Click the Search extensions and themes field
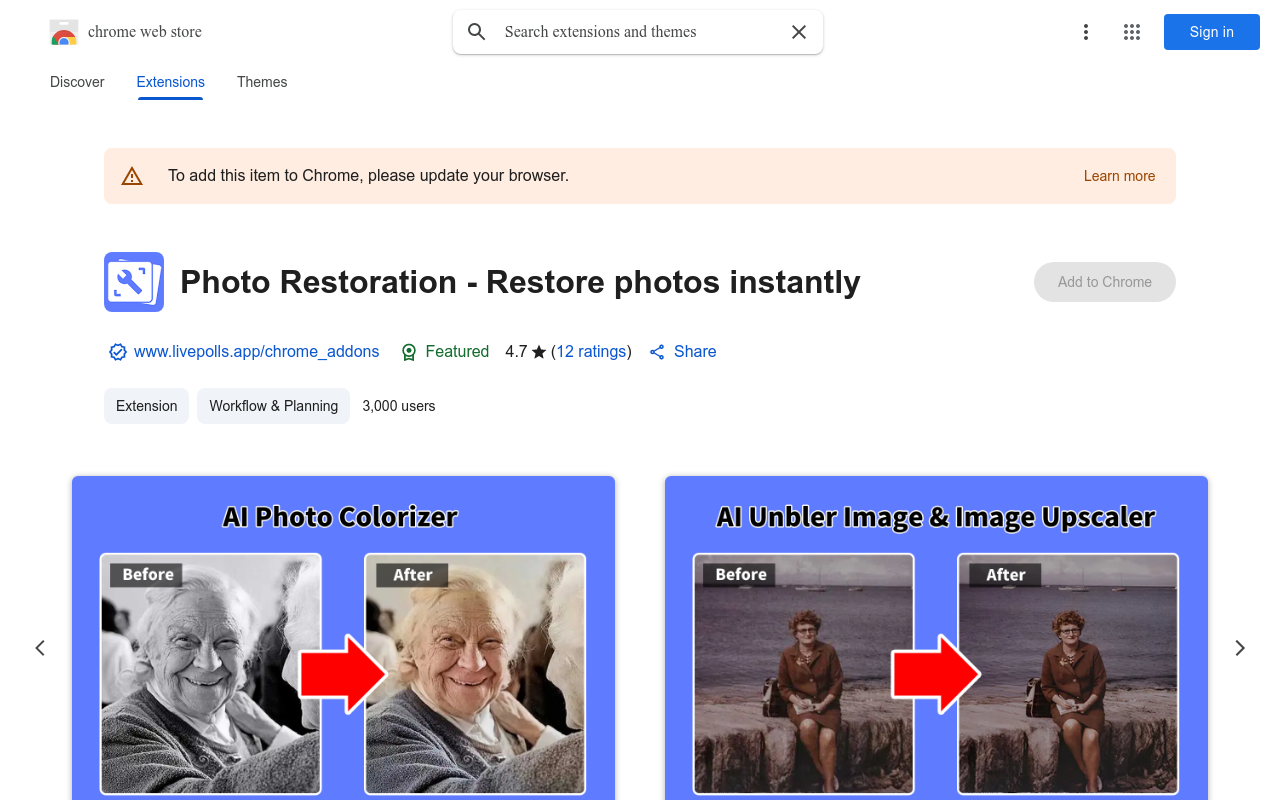This screenshot has height=800, width=1280. click(x=638, y=32)
